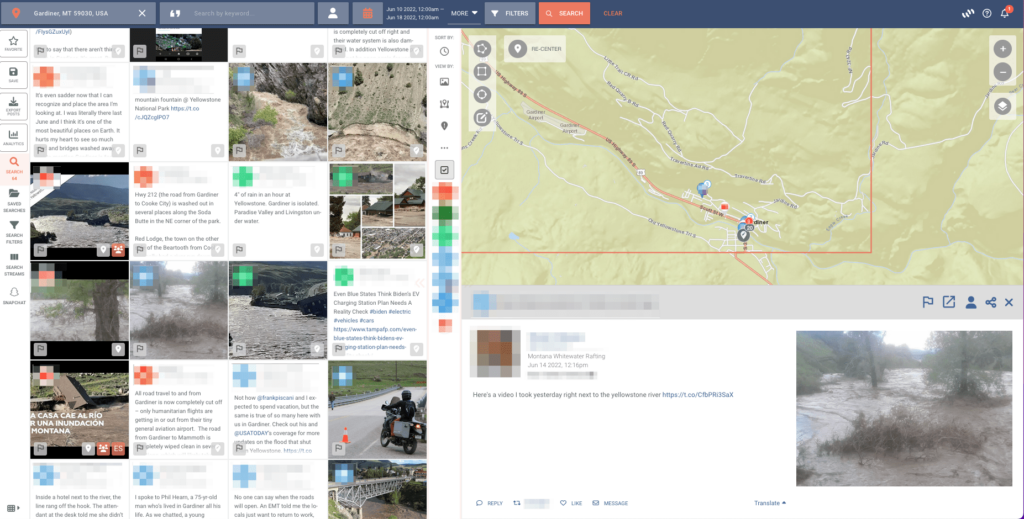Click LIKE under the post

571,503
